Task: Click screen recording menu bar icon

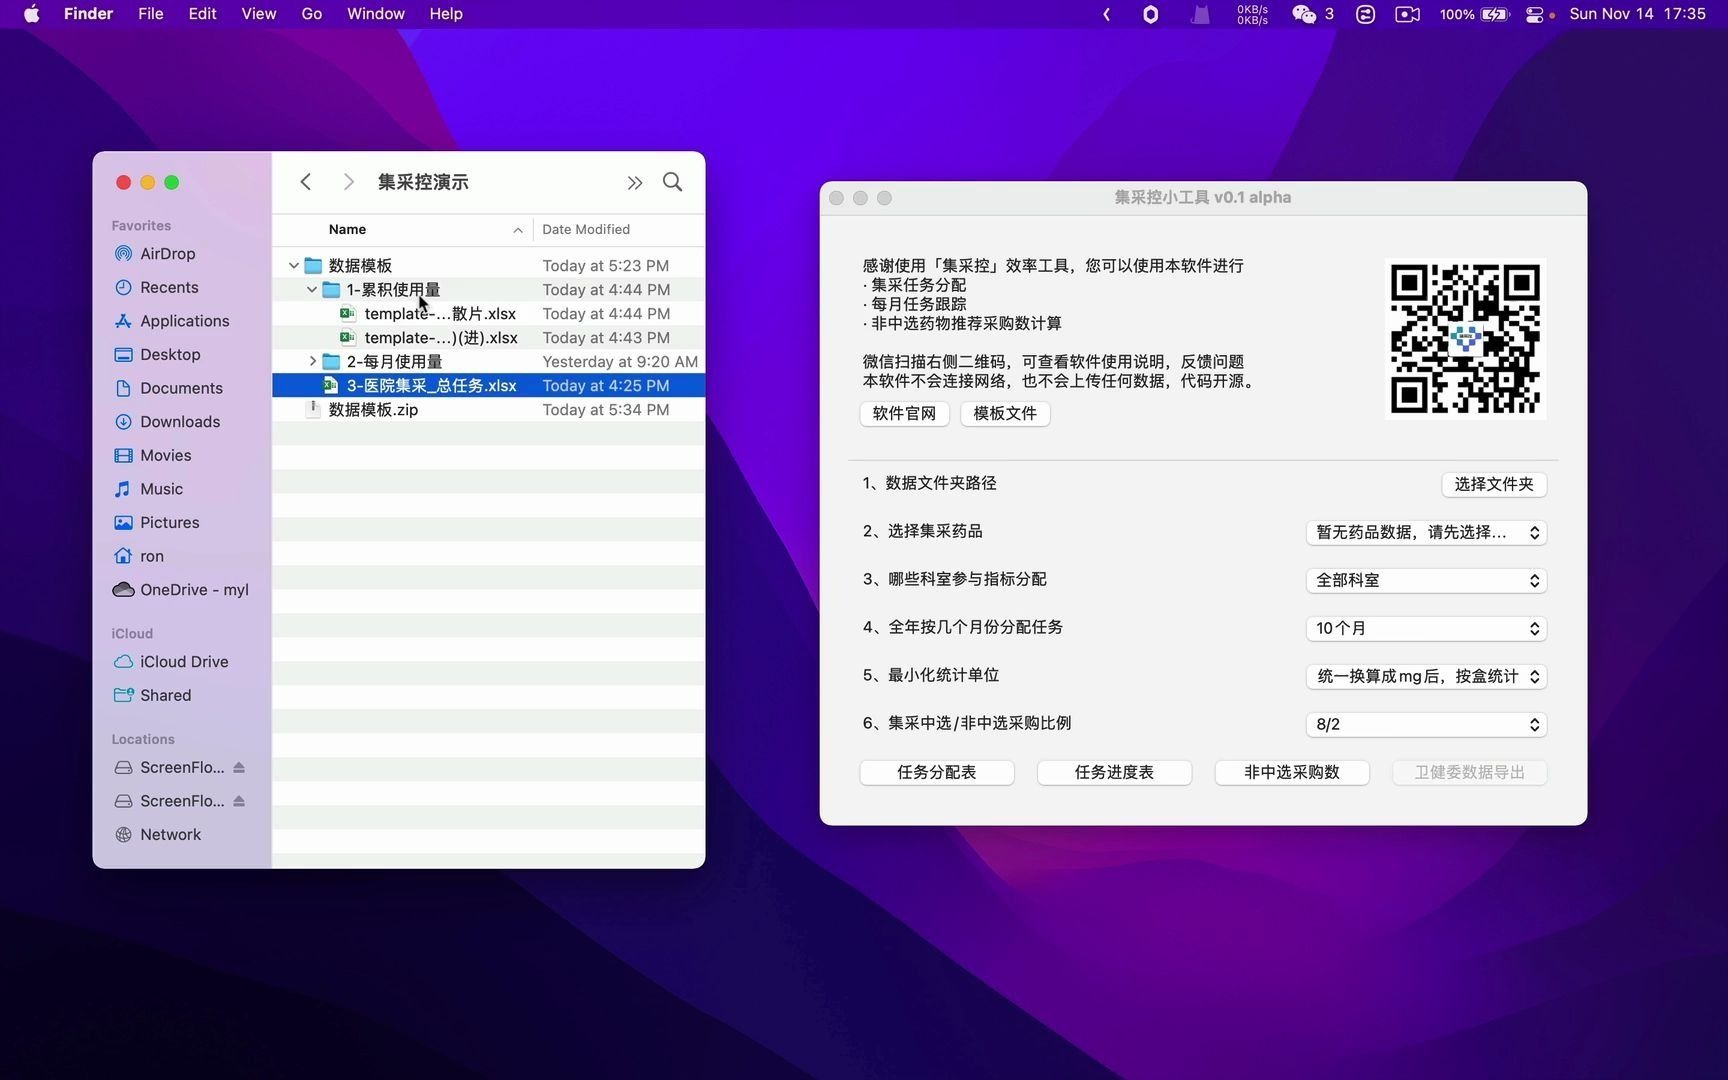Action: coord(1407,14)
